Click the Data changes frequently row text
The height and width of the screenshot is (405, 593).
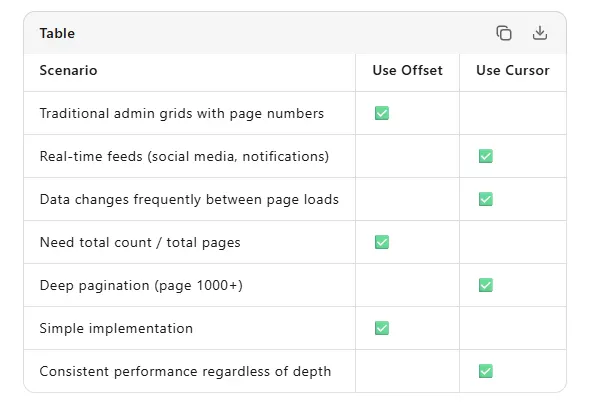(189, 199)
